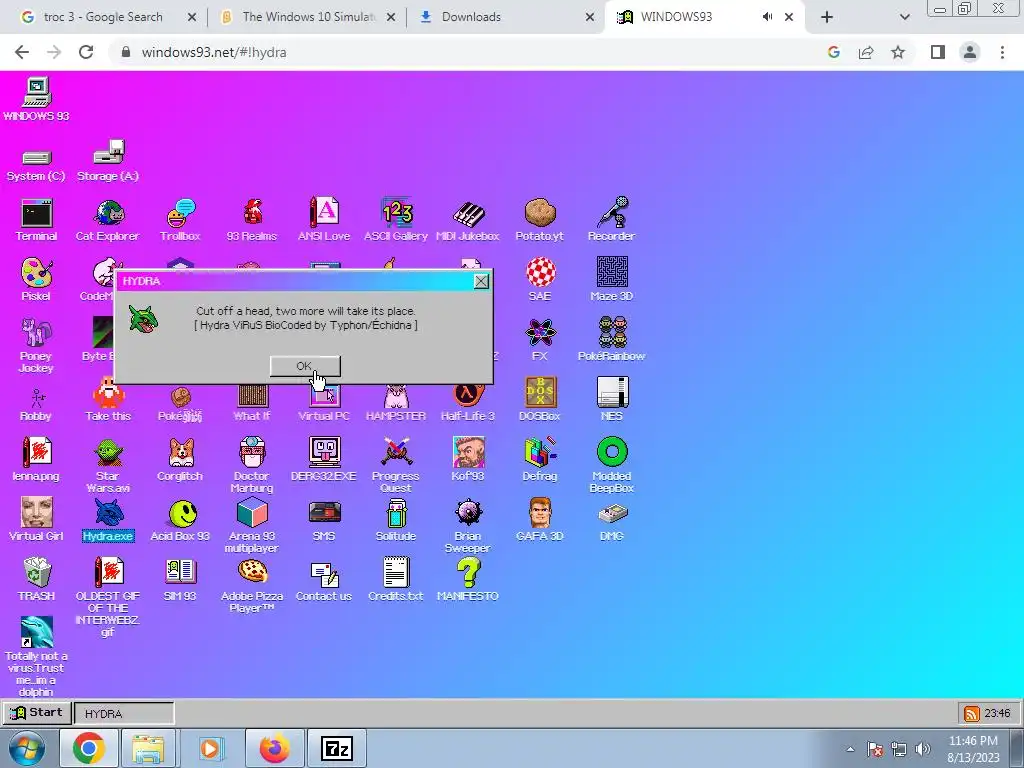1024x768 pixels.
Task: Launch DERG32.EXE icon
Action: pos(324,460)
